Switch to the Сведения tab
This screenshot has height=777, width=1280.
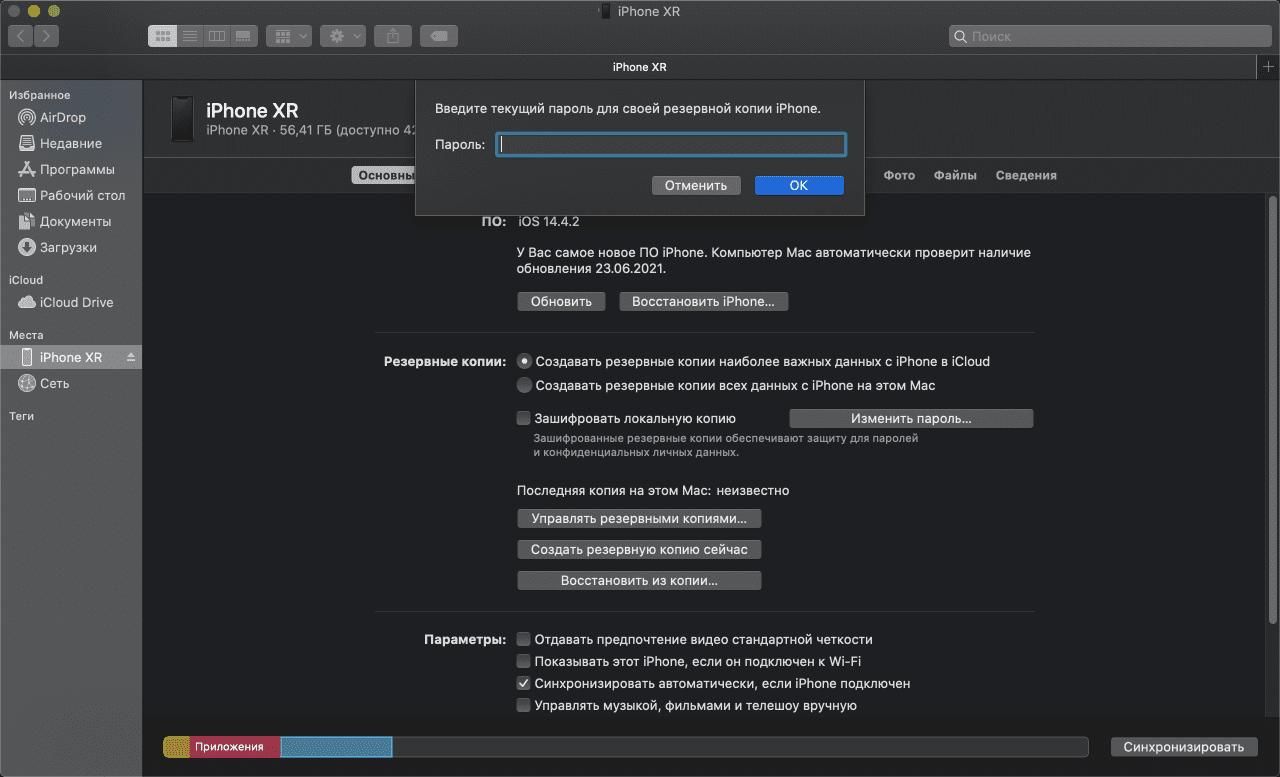[x=1026, y=175]
